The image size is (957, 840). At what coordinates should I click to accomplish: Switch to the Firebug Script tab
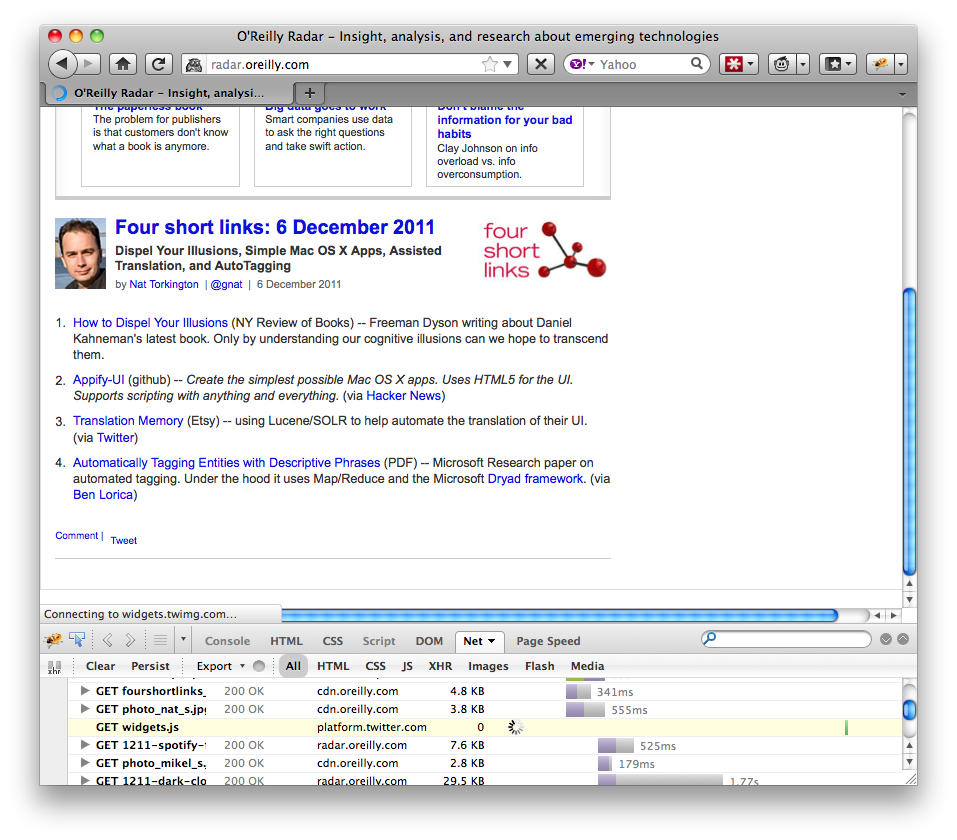tap(379, 641)
